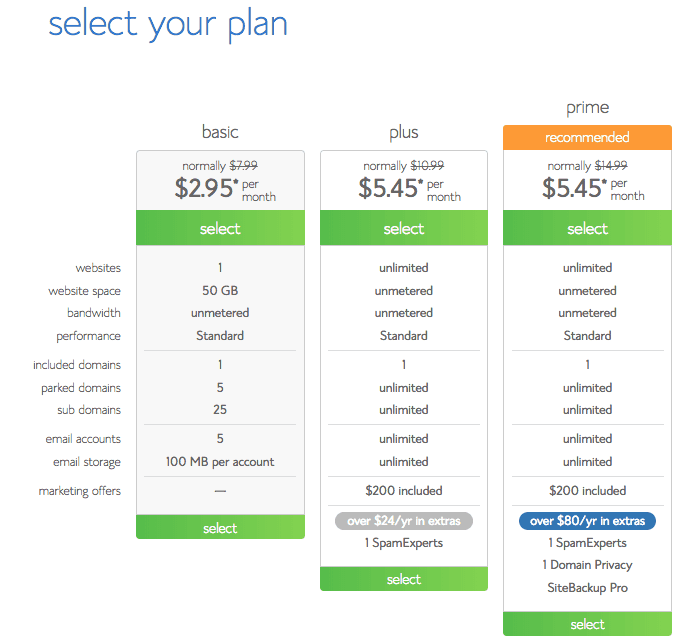Click '100 MB per account' in basic plan
Image resolution: width=695 pixels, height=638 pixels.
coord(220,462)
